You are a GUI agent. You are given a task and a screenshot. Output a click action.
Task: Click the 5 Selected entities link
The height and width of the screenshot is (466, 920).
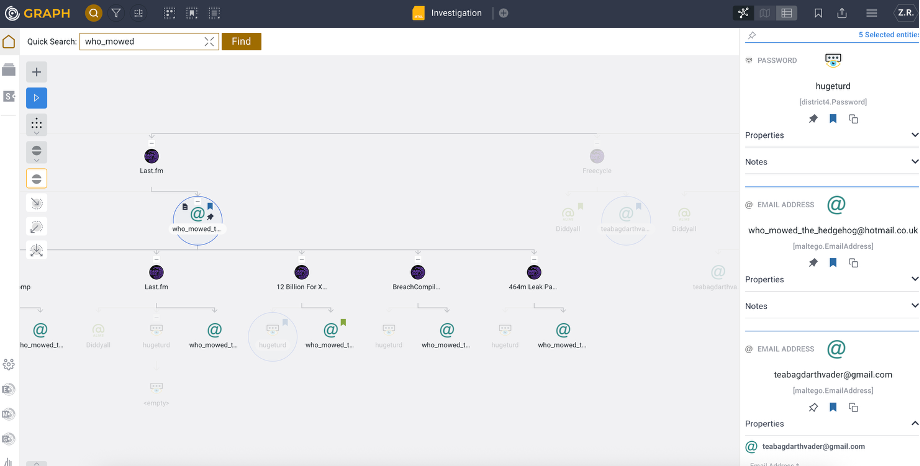(x=888, y=35)
